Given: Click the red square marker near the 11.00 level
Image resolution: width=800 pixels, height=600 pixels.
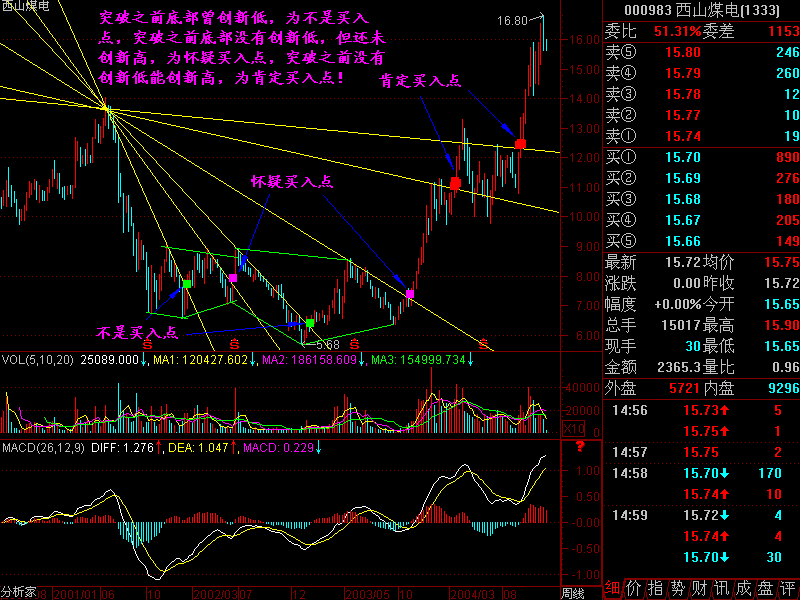Looking at the screenshot, I should pyautogui.click(x=455, y=183).
